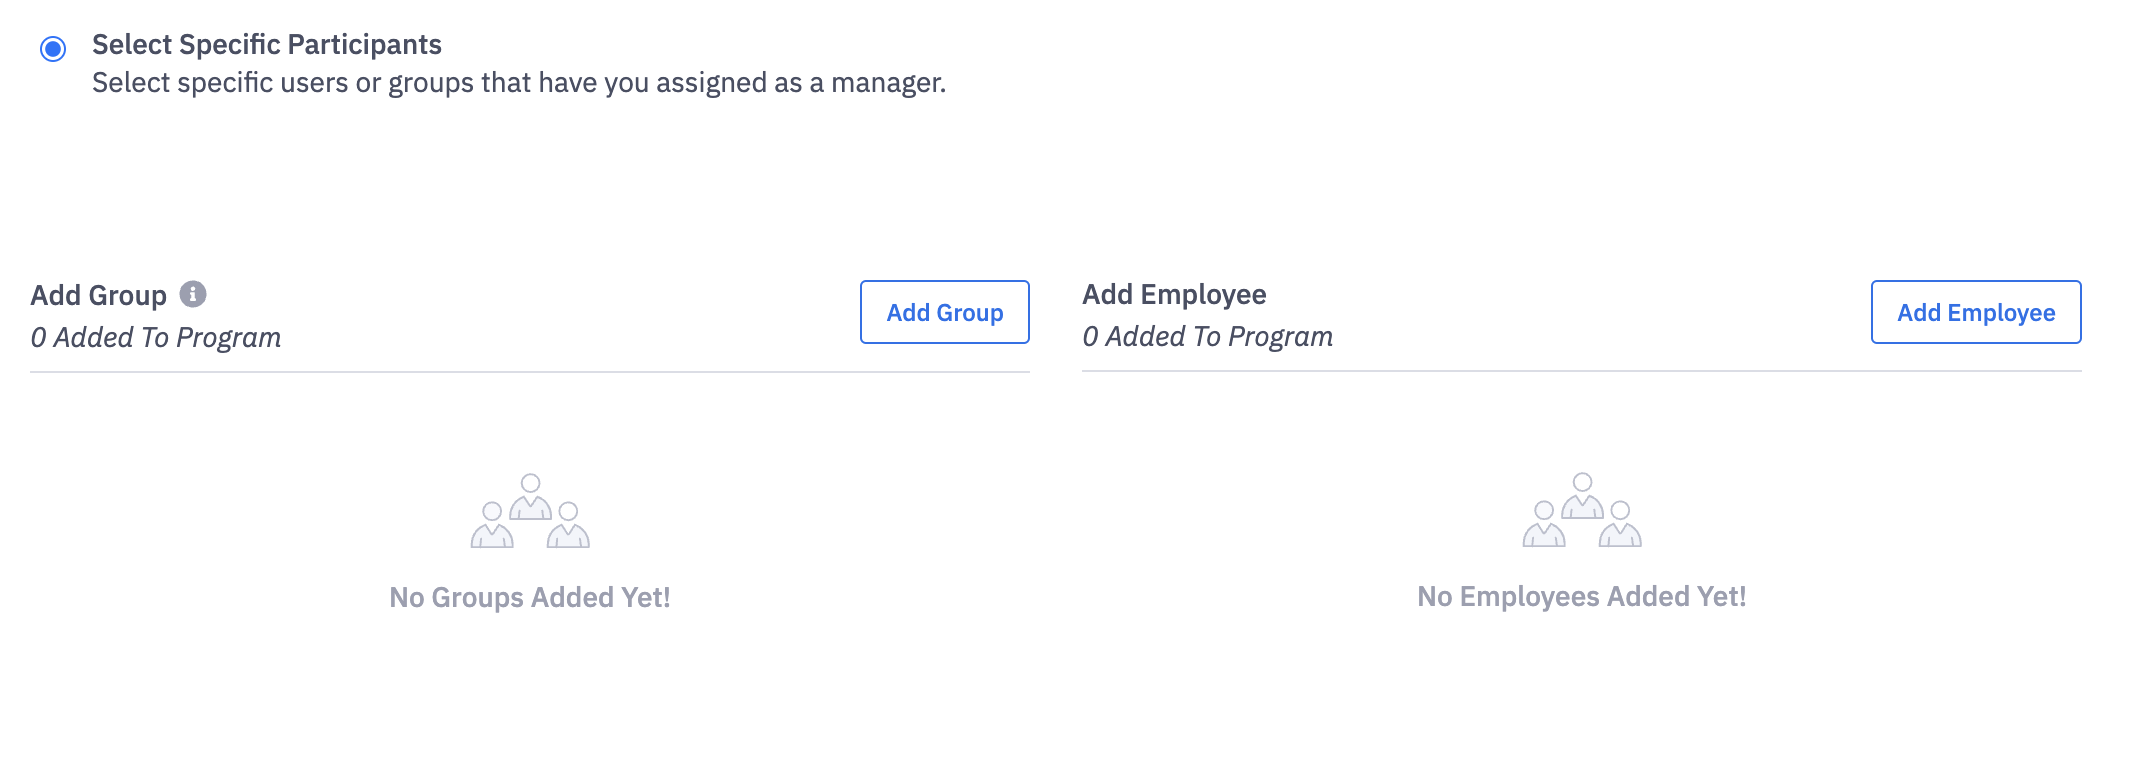Click top person figure in groups placeholder
This screenshot has width=2136, height=768.
531,496
